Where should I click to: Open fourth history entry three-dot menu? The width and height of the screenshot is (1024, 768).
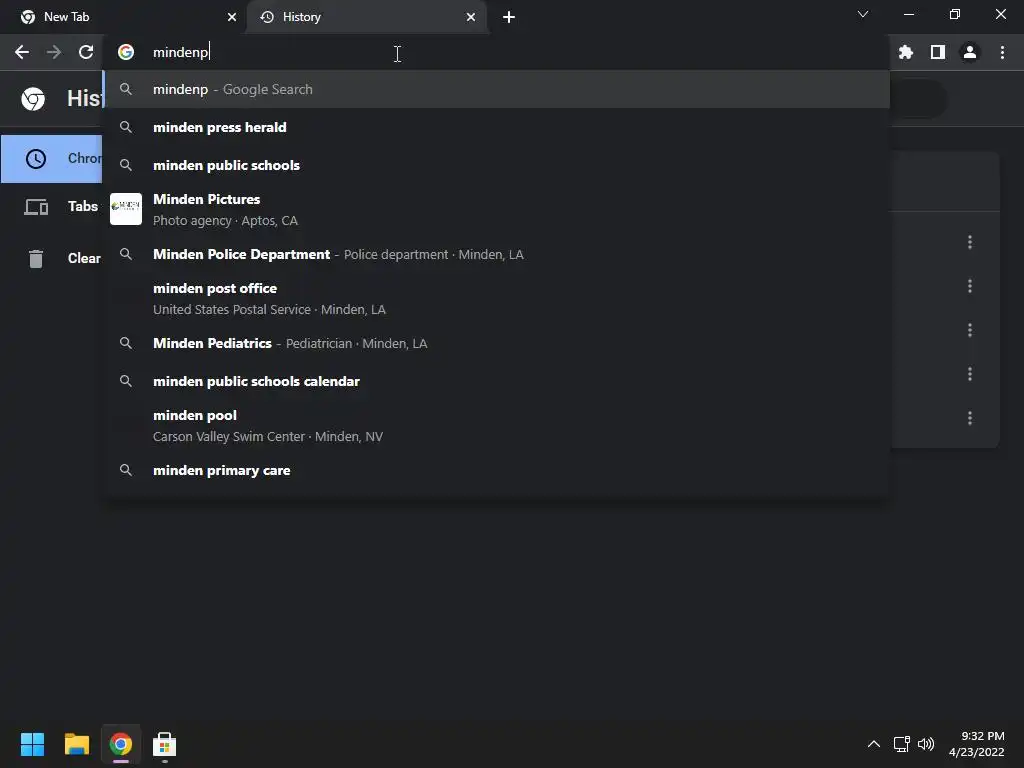(970, 374)
